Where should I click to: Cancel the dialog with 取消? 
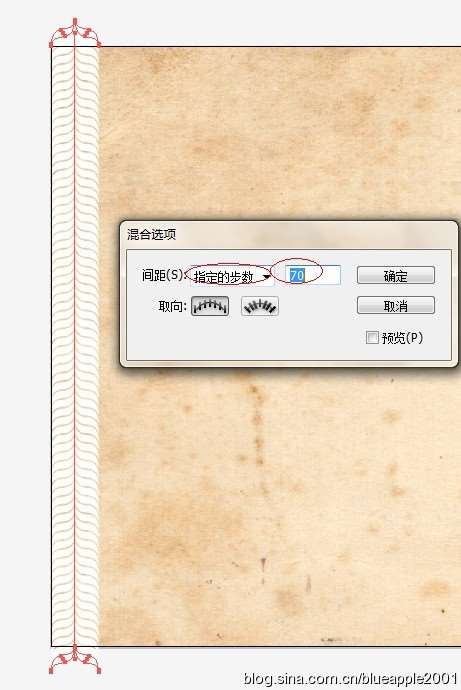point(395,305)
